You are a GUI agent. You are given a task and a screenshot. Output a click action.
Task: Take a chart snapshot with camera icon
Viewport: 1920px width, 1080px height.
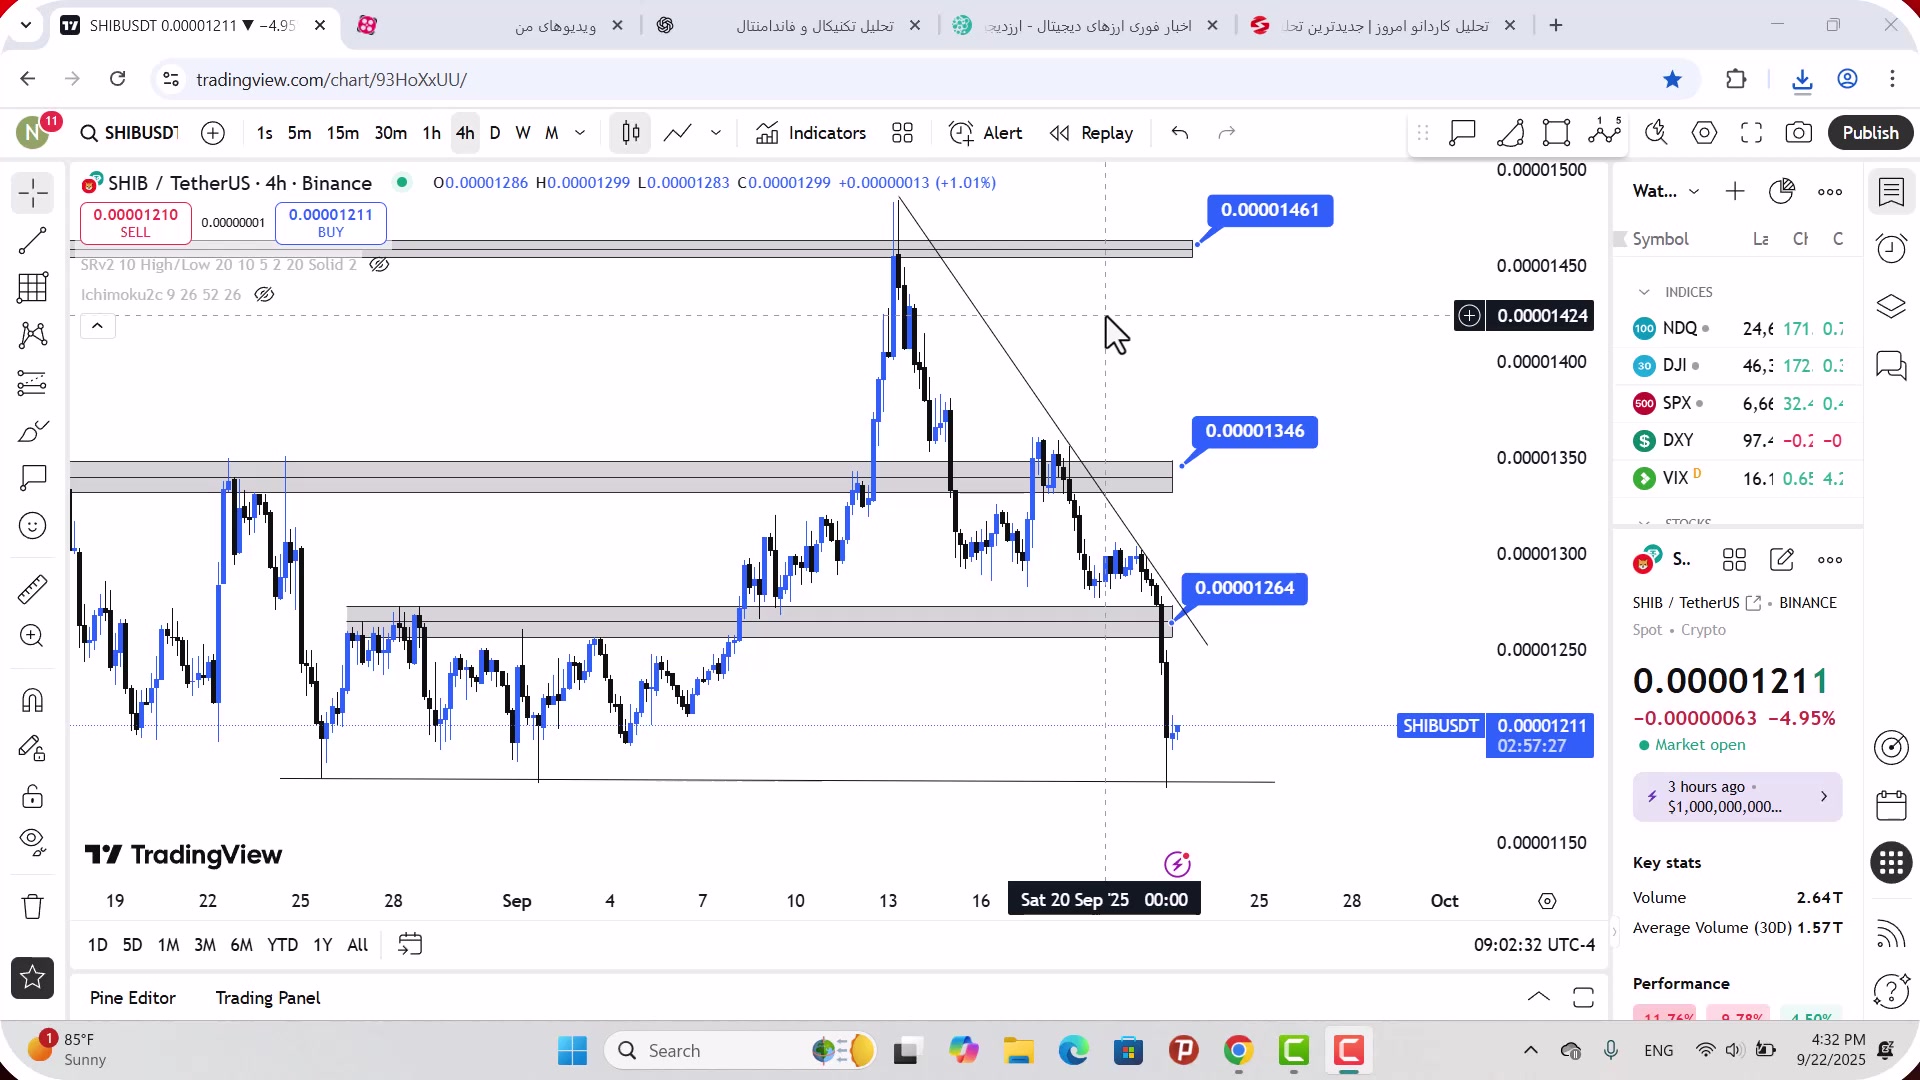pyautogui.click(x=1799, y=133)
